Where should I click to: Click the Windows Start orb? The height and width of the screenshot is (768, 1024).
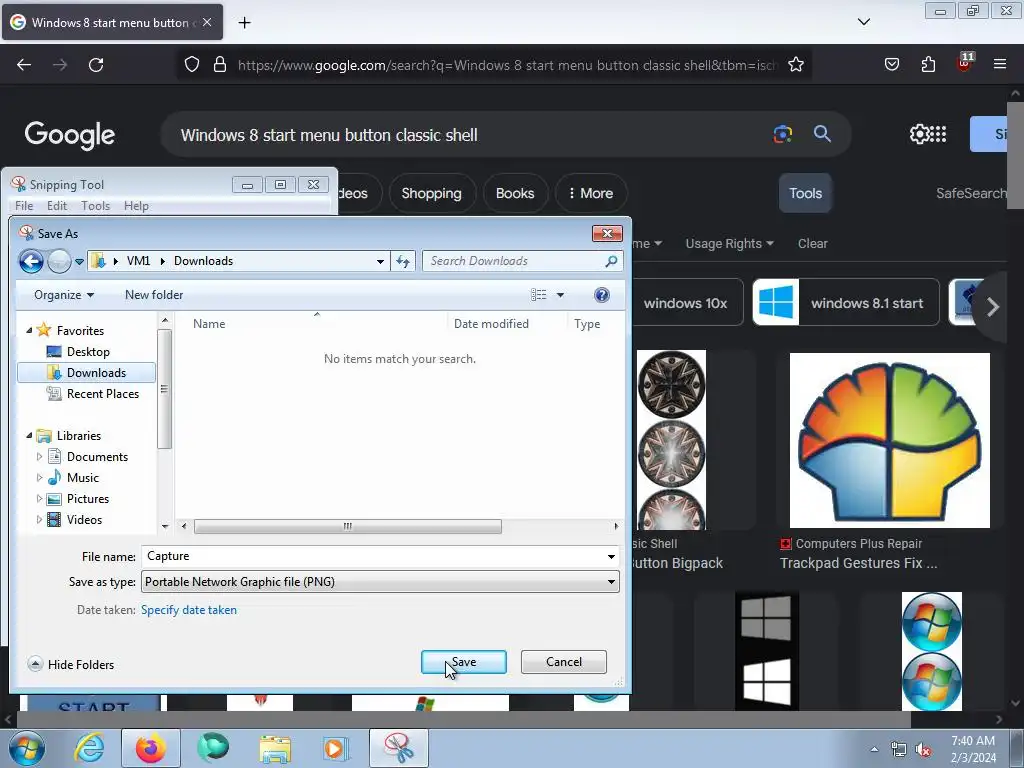26,748
